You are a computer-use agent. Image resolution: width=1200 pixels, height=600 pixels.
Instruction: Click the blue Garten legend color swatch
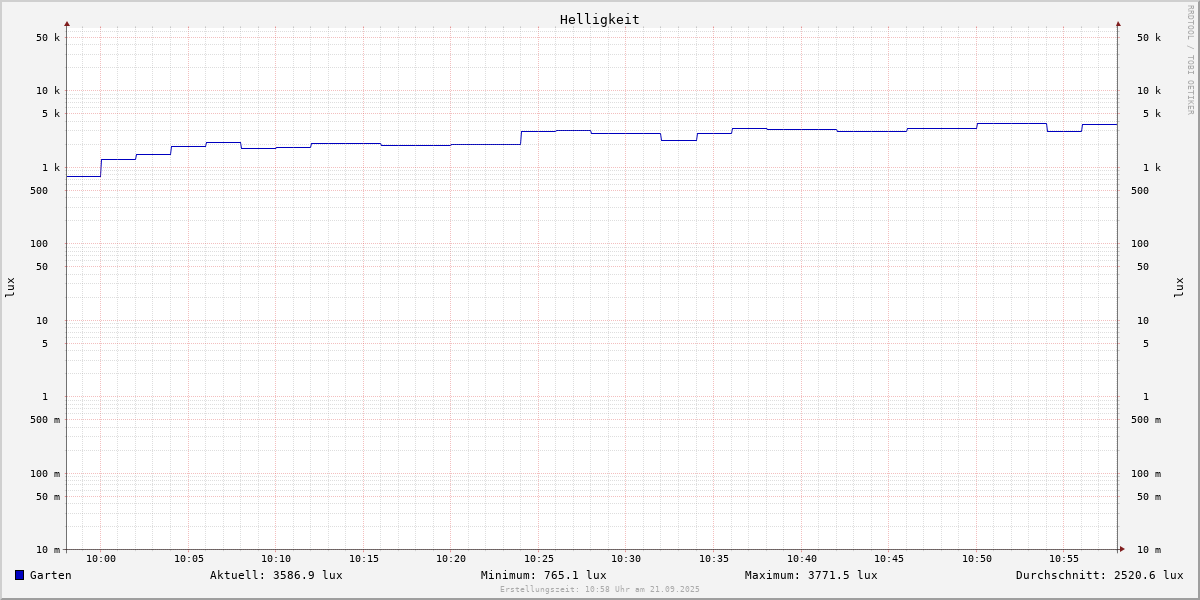tap(19, 575)
